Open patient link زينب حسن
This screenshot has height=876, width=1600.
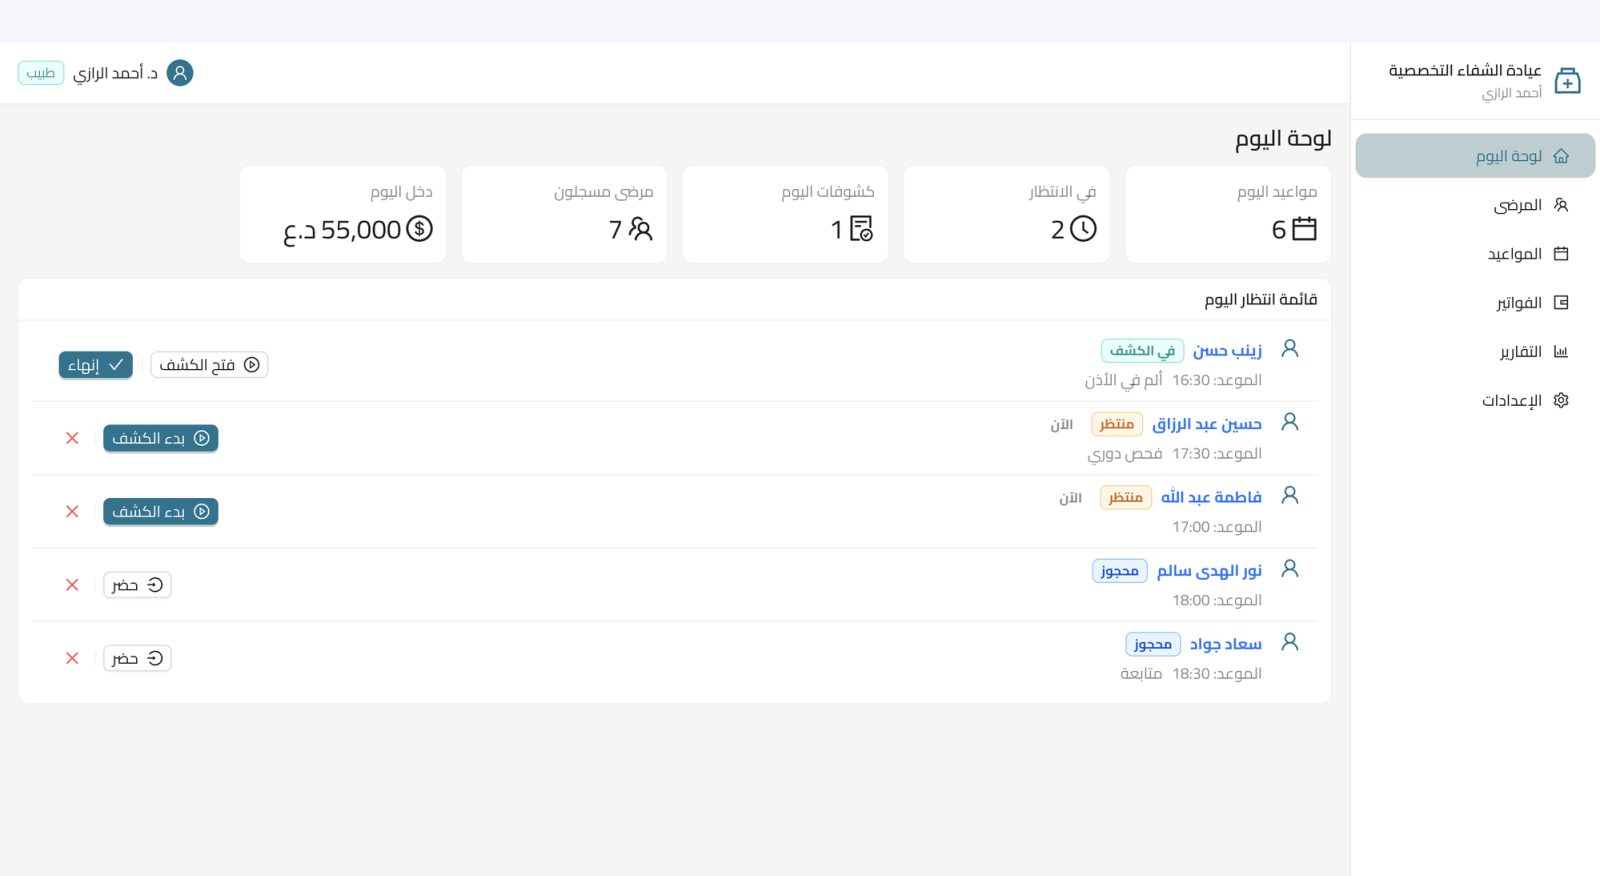tap(1227, 350)
